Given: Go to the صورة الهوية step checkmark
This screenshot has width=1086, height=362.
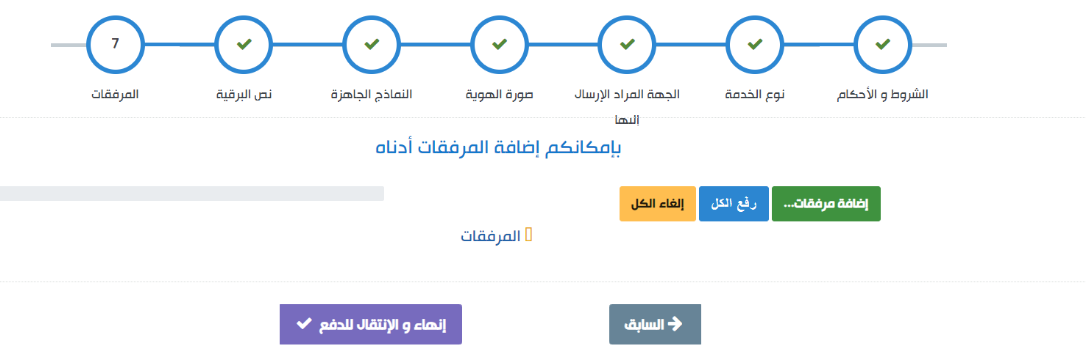Looking at the screenshot, I should pos(499,44).
